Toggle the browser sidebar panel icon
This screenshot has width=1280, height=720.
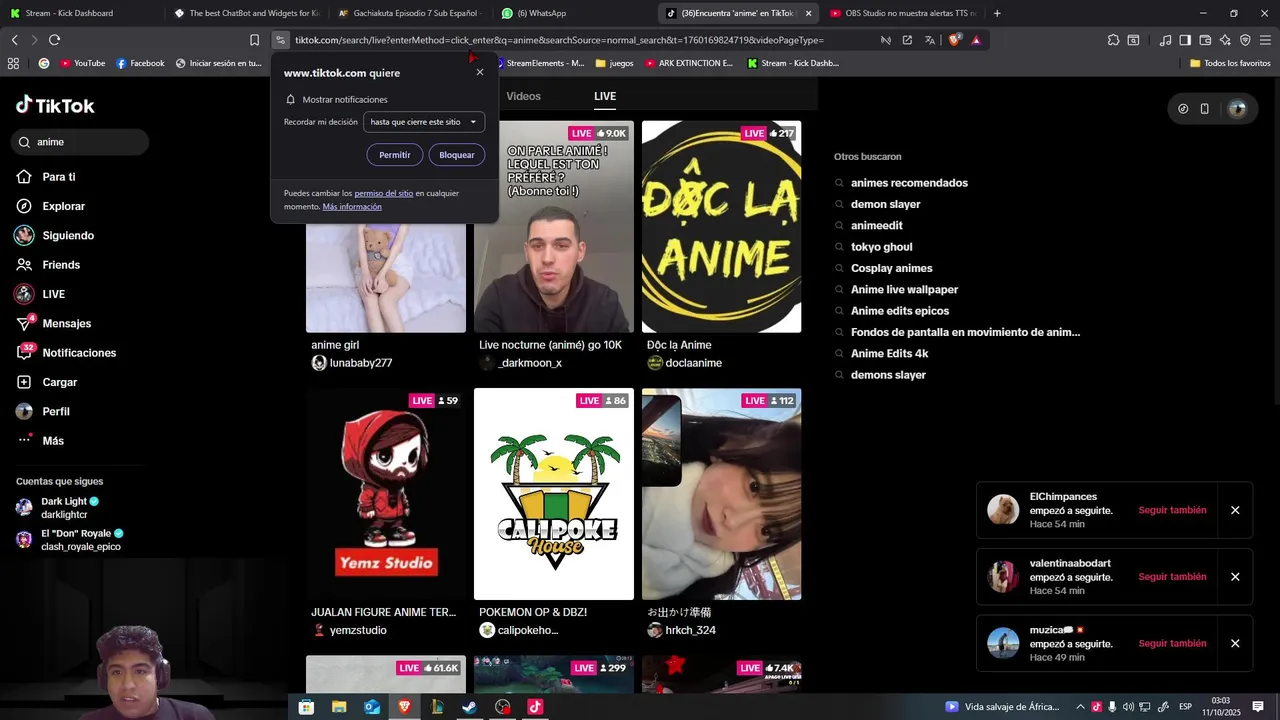tap(1185, 40)
